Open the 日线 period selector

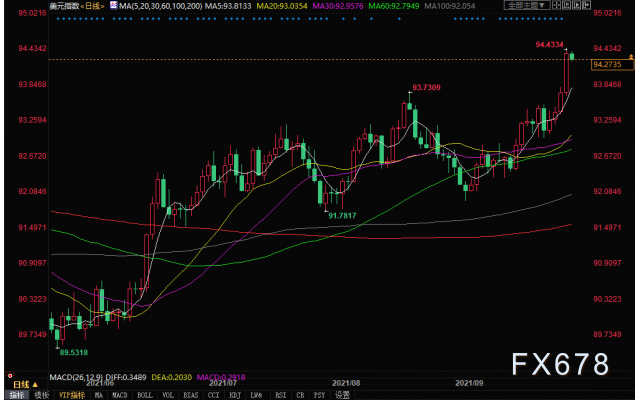point(25,384)
